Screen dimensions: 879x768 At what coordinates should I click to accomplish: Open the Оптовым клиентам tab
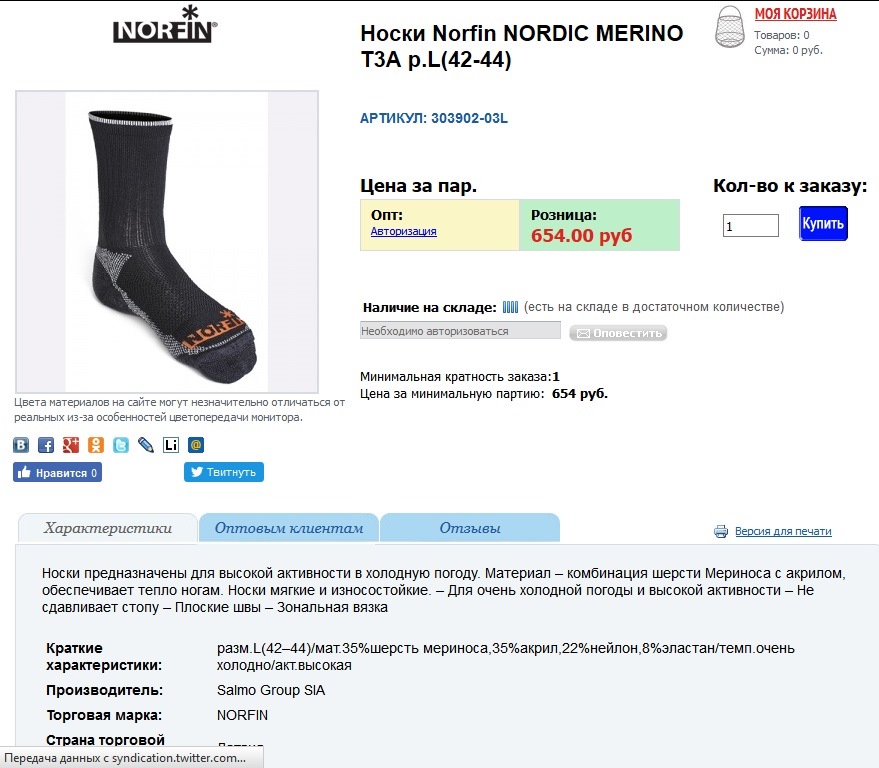(289, 528)
